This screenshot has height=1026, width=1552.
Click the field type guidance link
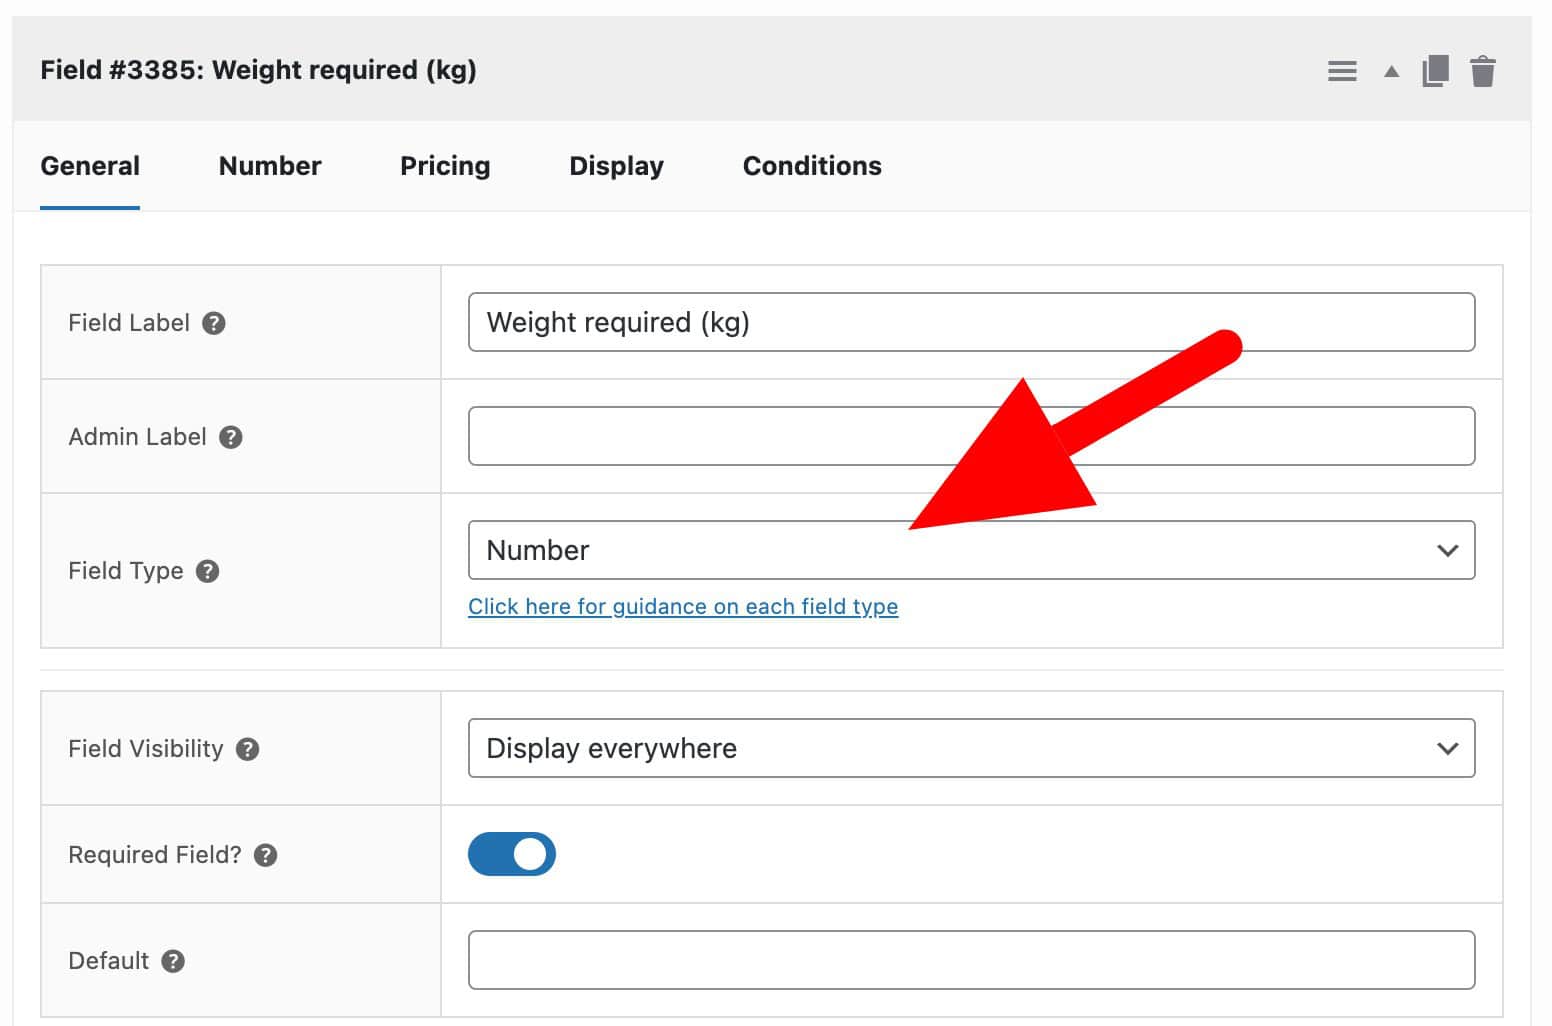point(683,606)
